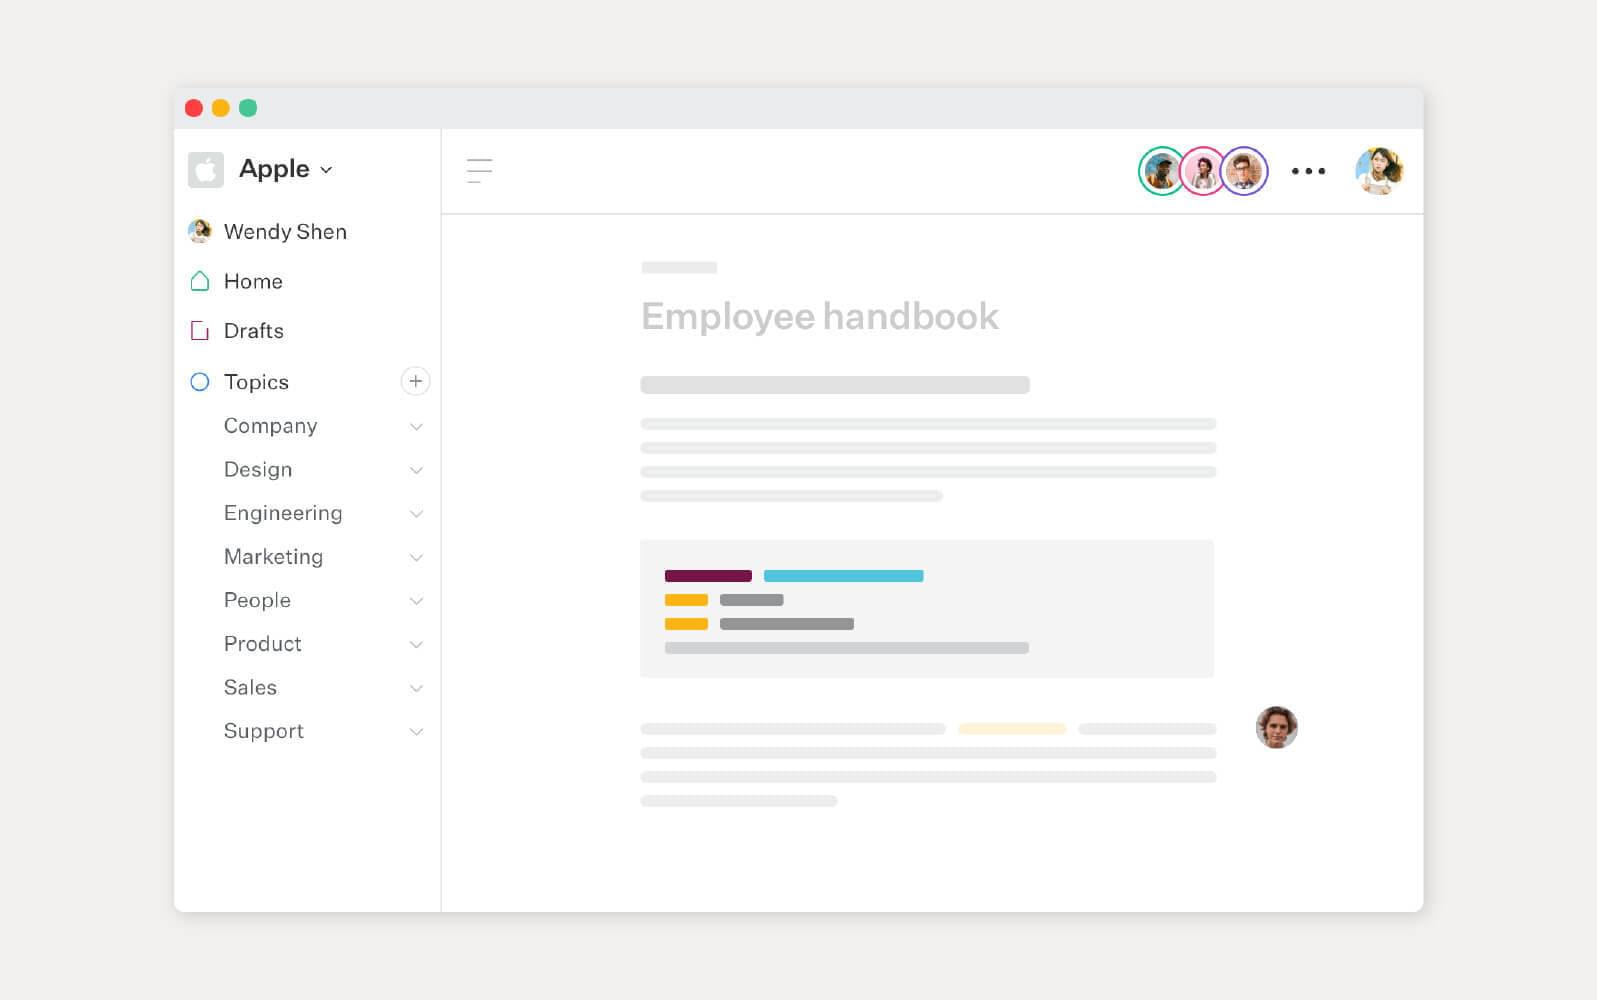Click the Drafts page icon
This screenshot has width=1597, height=1000.
click(x=200, y=331)
